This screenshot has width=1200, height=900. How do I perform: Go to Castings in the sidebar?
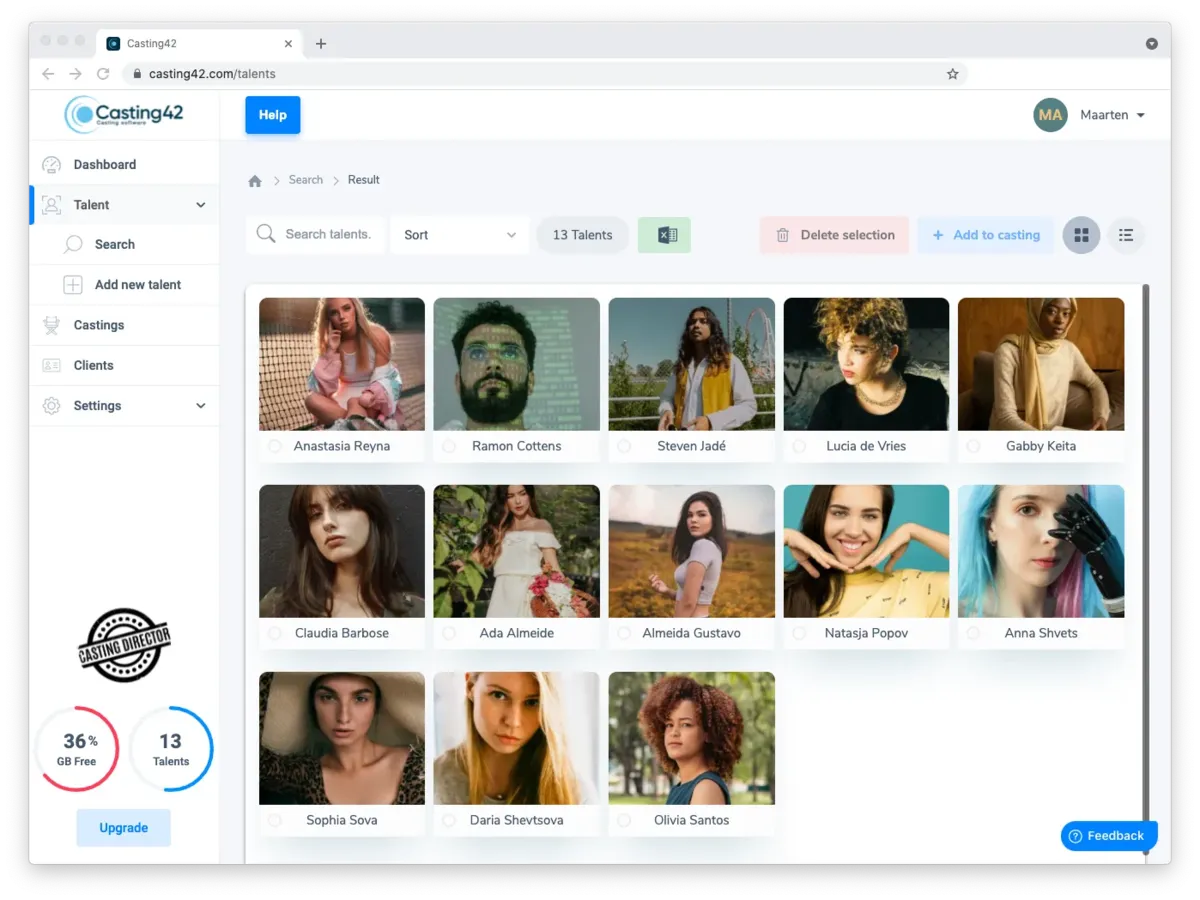pyautogui.click(x=98, y=325)
